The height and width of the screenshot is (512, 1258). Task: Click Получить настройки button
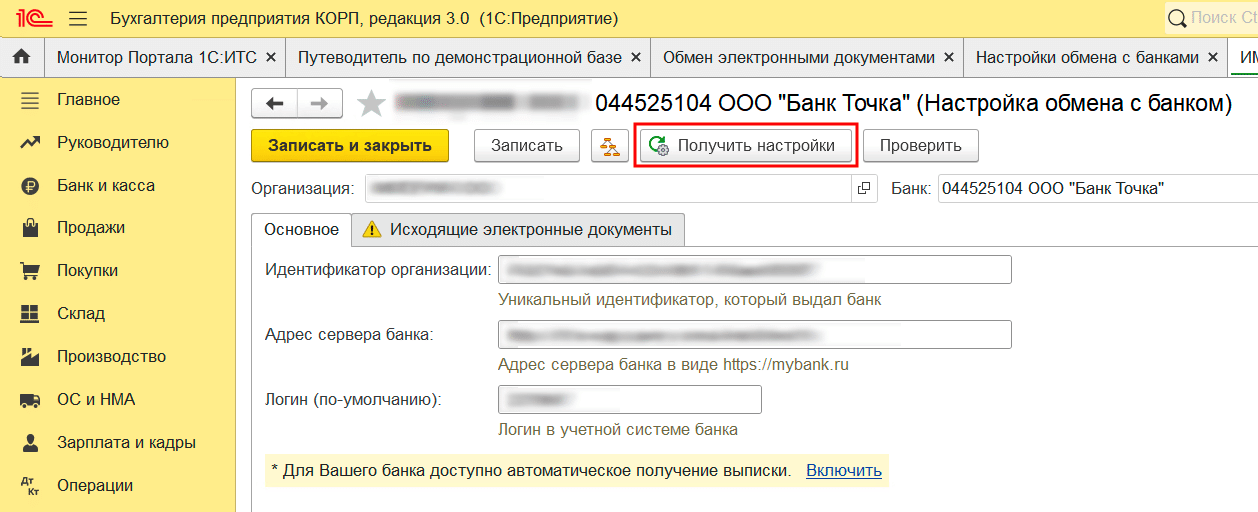tap(744, 145)
